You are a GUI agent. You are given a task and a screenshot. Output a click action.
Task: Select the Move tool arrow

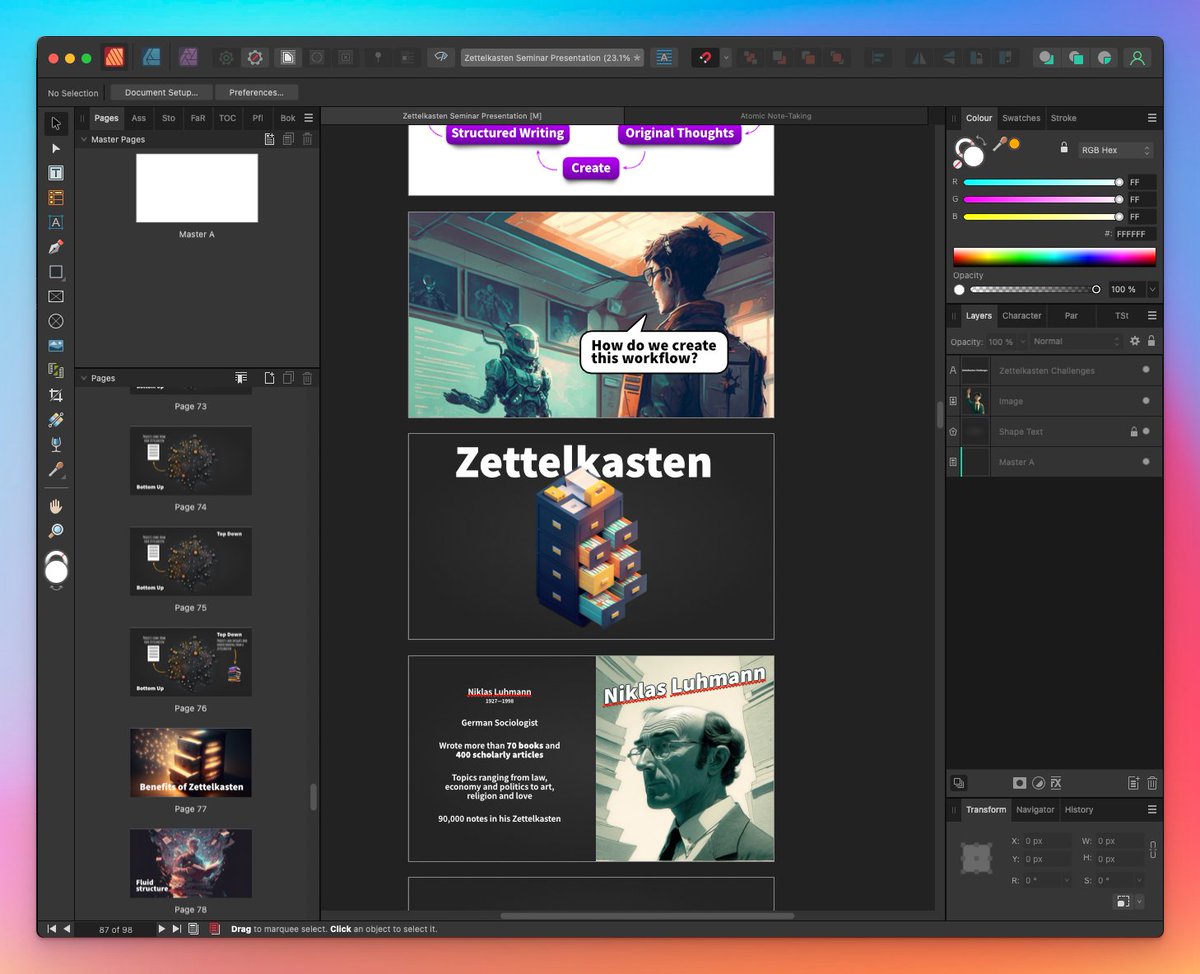pos(56,124)
